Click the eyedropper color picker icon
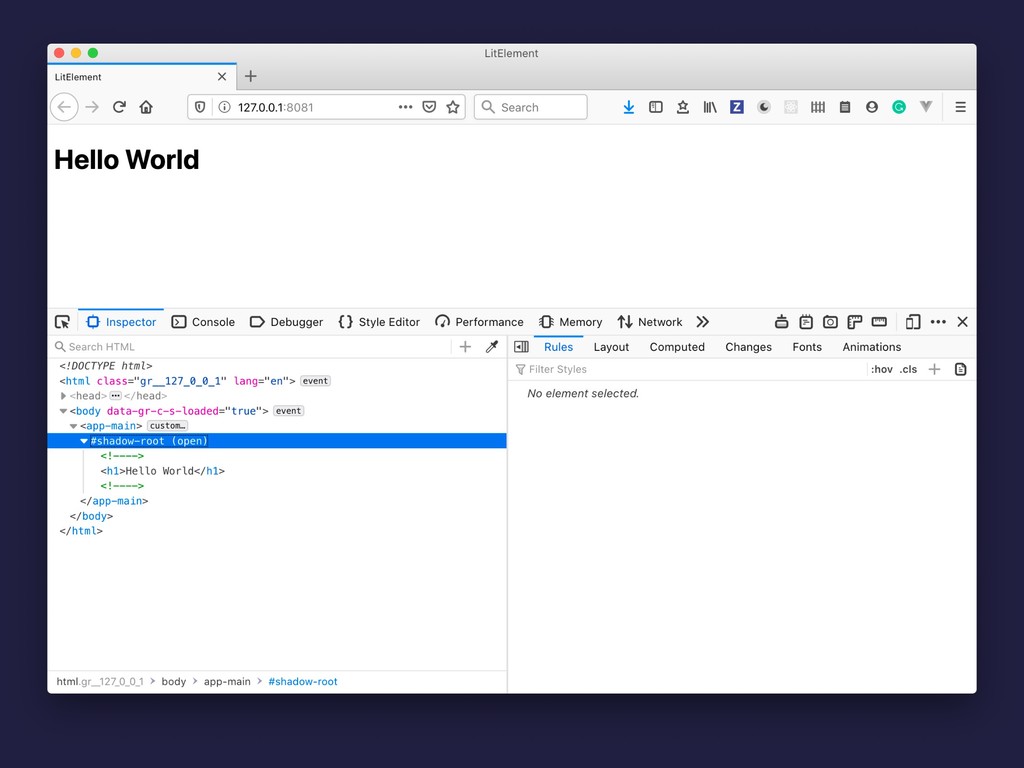The image size is (1024, 768). (x=491, y=347)
